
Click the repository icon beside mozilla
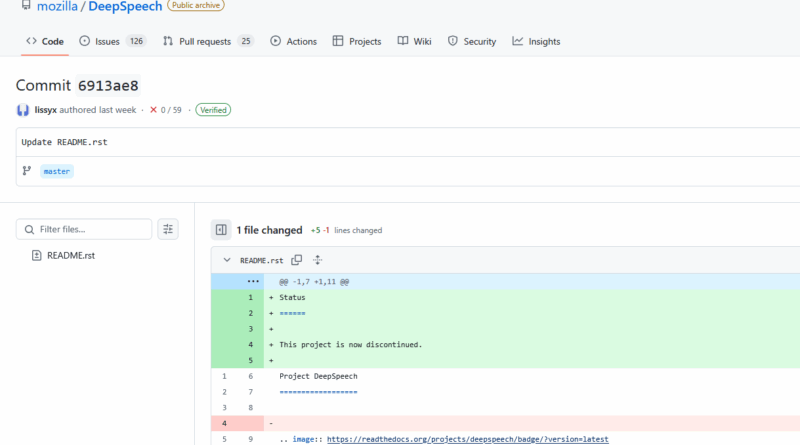click(26, 5)
